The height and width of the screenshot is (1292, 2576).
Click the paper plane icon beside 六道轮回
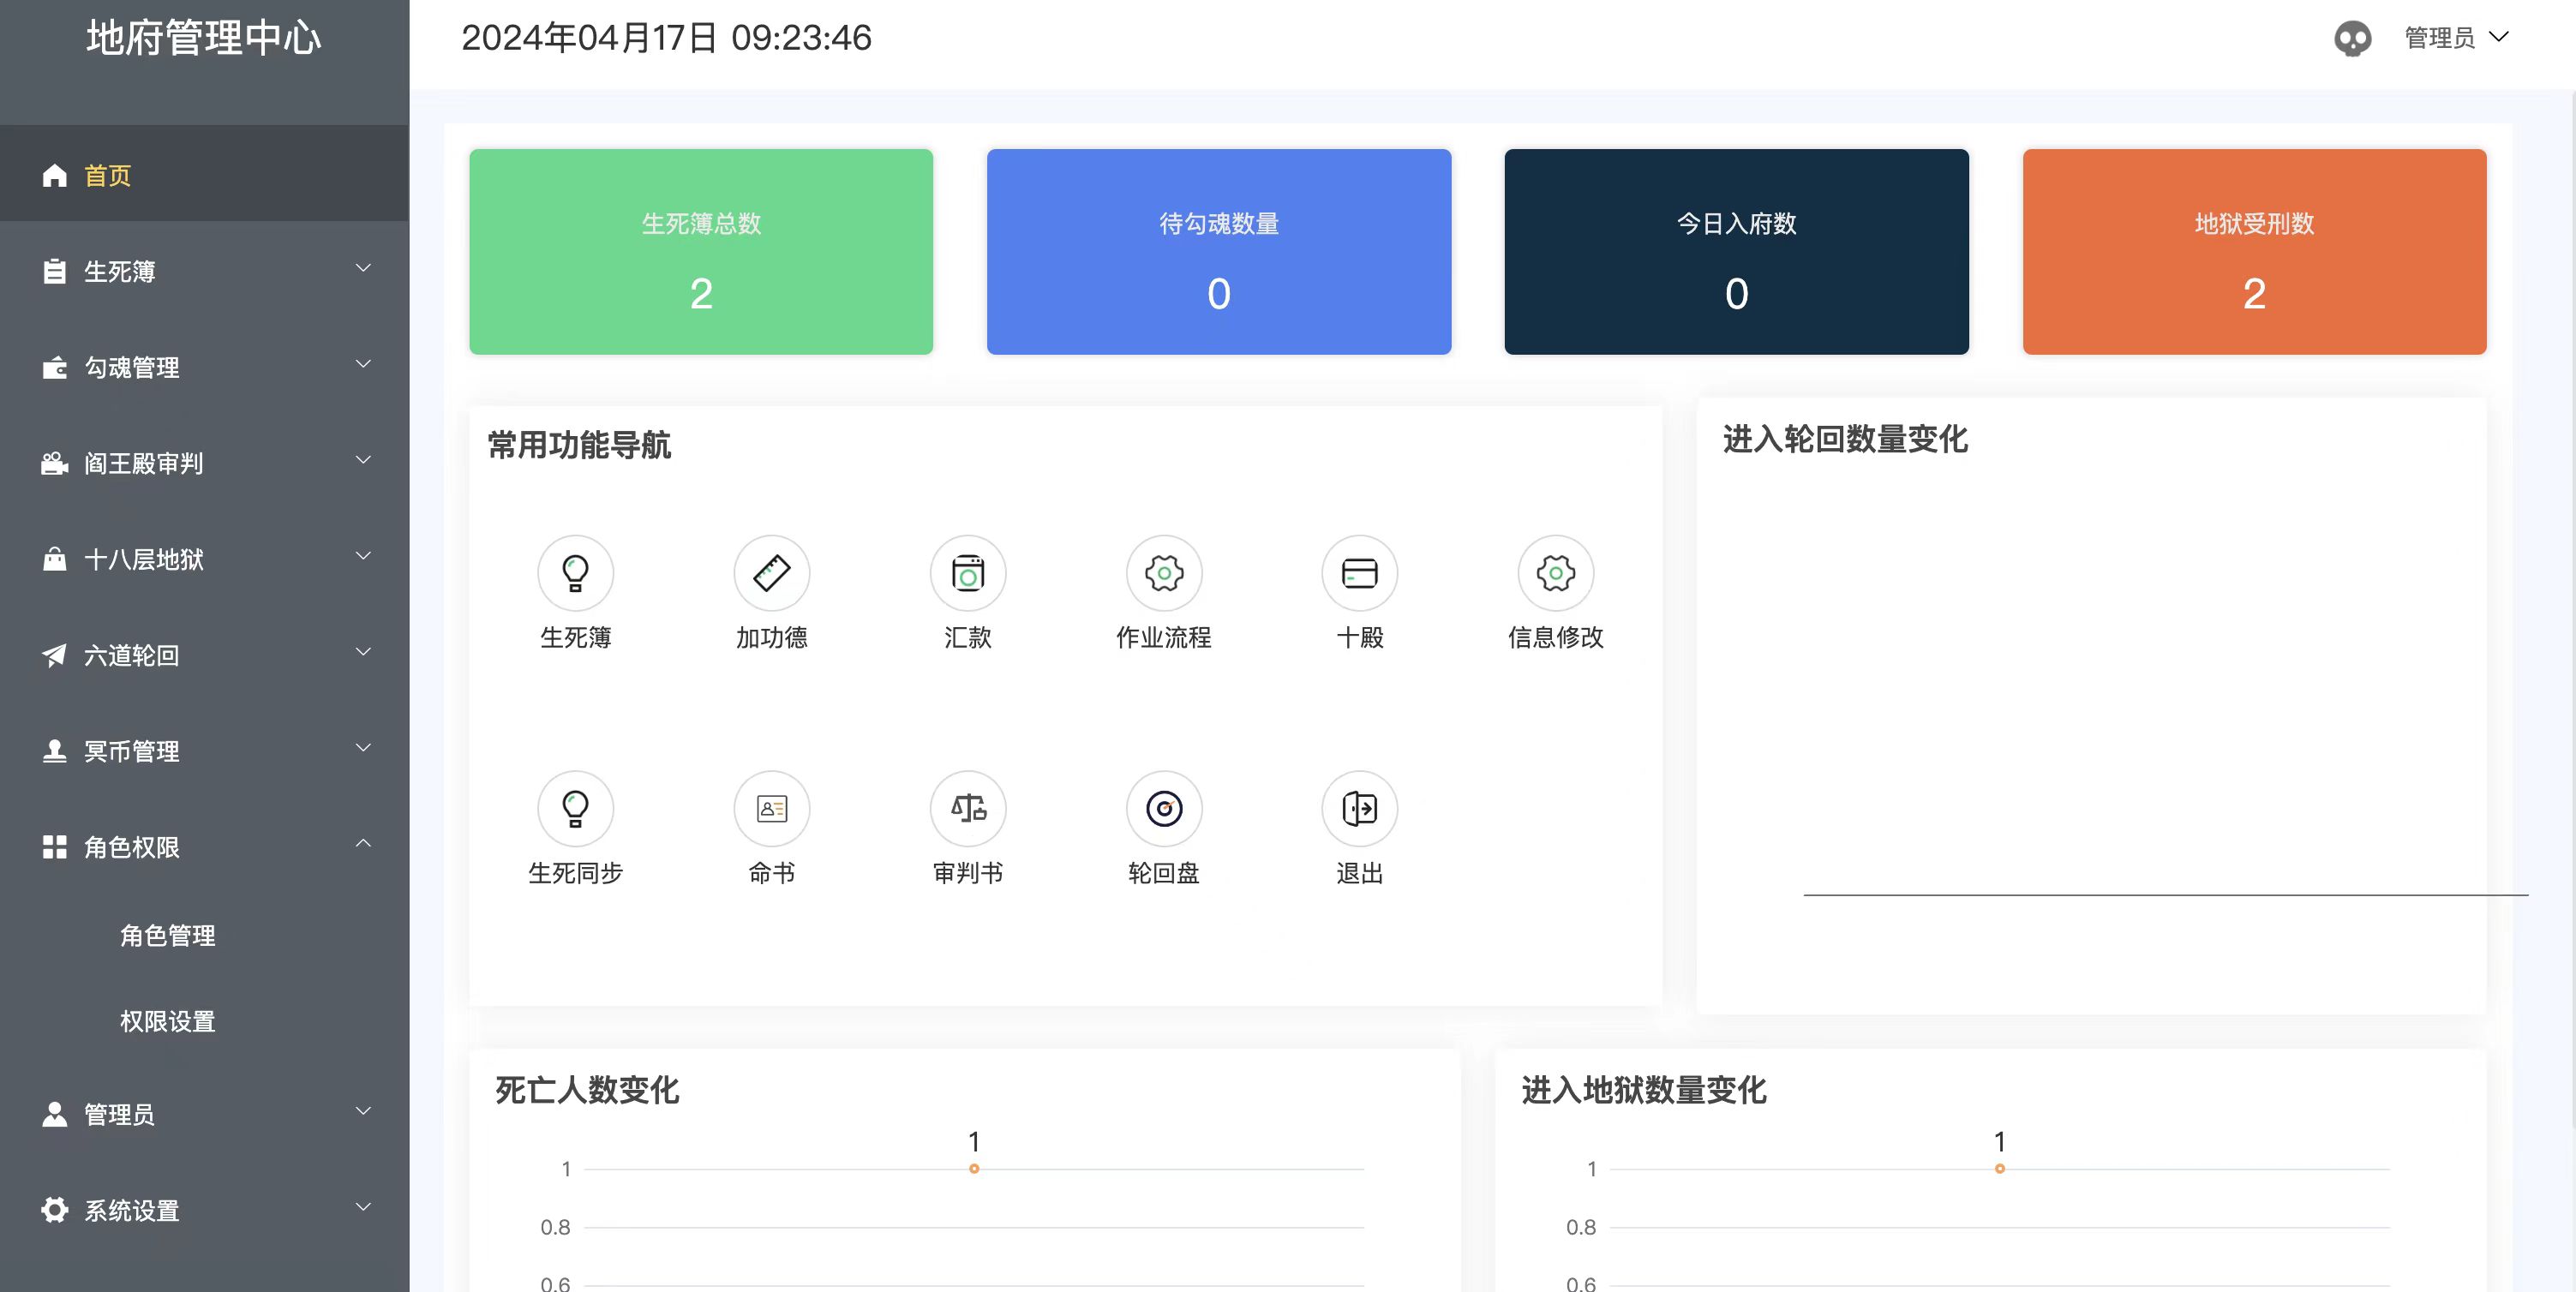55,655
